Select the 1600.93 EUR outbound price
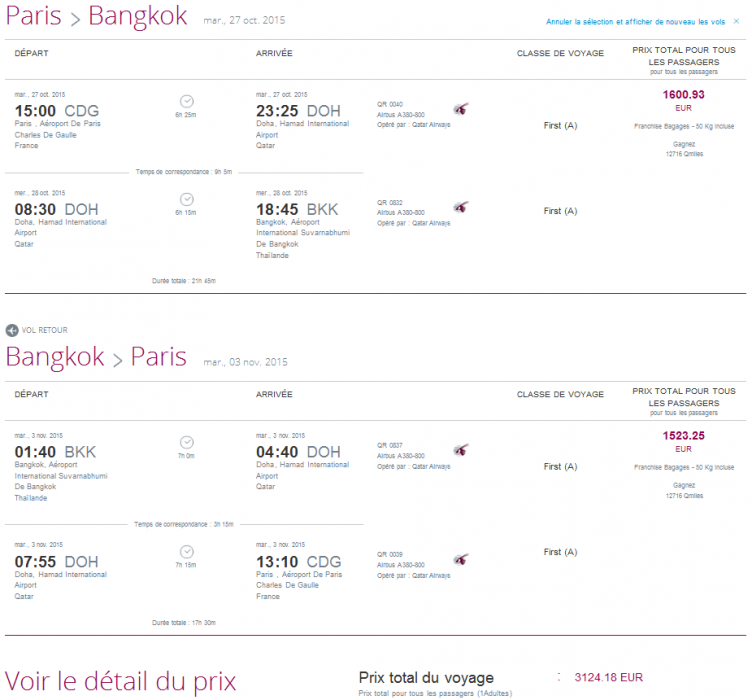Screen dimensions: 752x700 [x=683, y=95]
